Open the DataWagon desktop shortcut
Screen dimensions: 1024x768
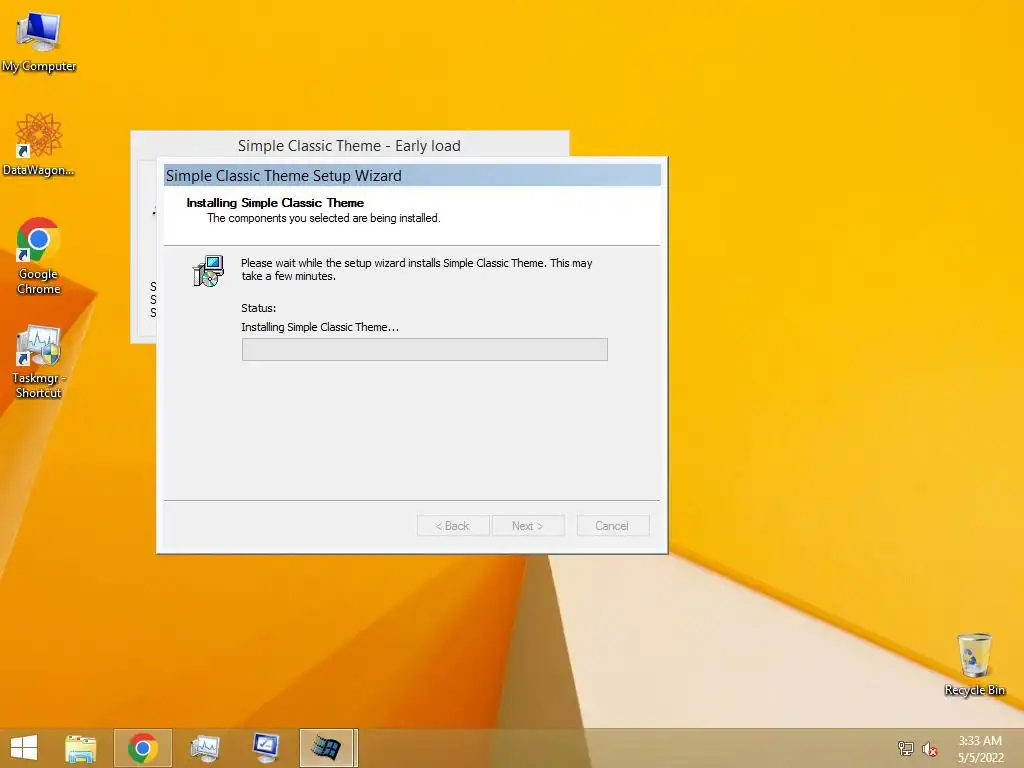tap(39, 144)
